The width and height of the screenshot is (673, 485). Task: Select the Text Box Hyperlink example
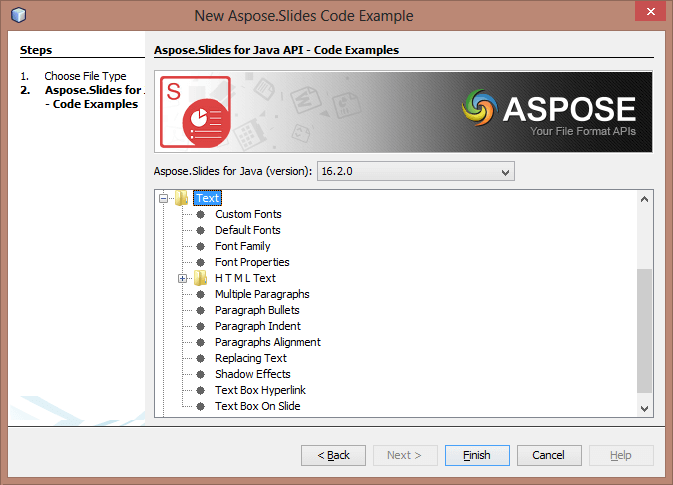point(261,390)
